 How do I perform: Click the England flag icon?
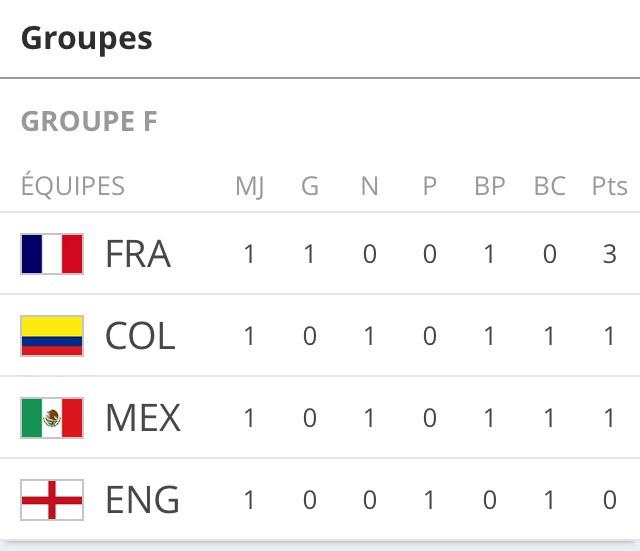pyautogui.click(x=52, y=500)
